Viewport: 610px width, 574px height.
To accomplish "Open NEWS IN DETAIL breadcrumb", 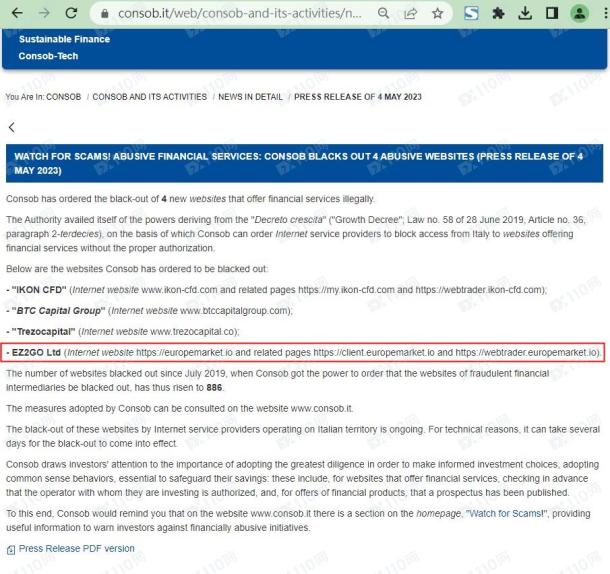I will click(x=250, y=97).
